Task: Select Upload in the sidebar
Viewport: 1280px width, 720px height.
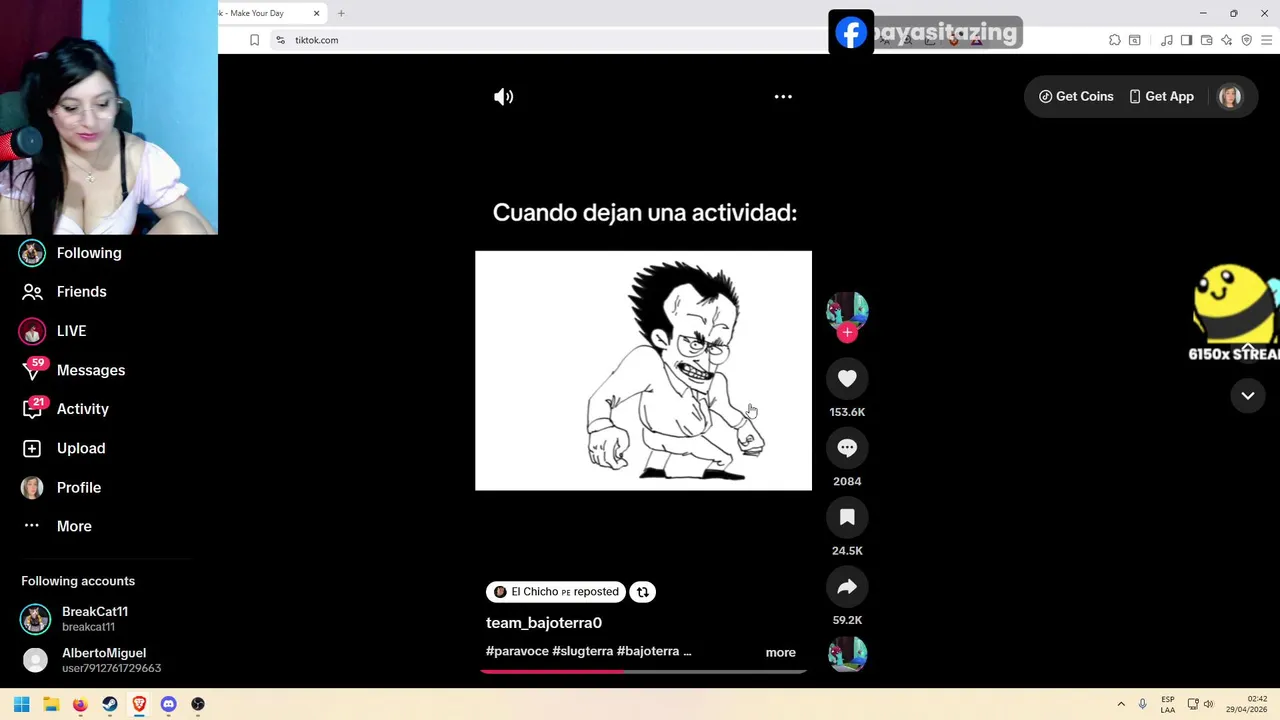Action: point(81,448)
